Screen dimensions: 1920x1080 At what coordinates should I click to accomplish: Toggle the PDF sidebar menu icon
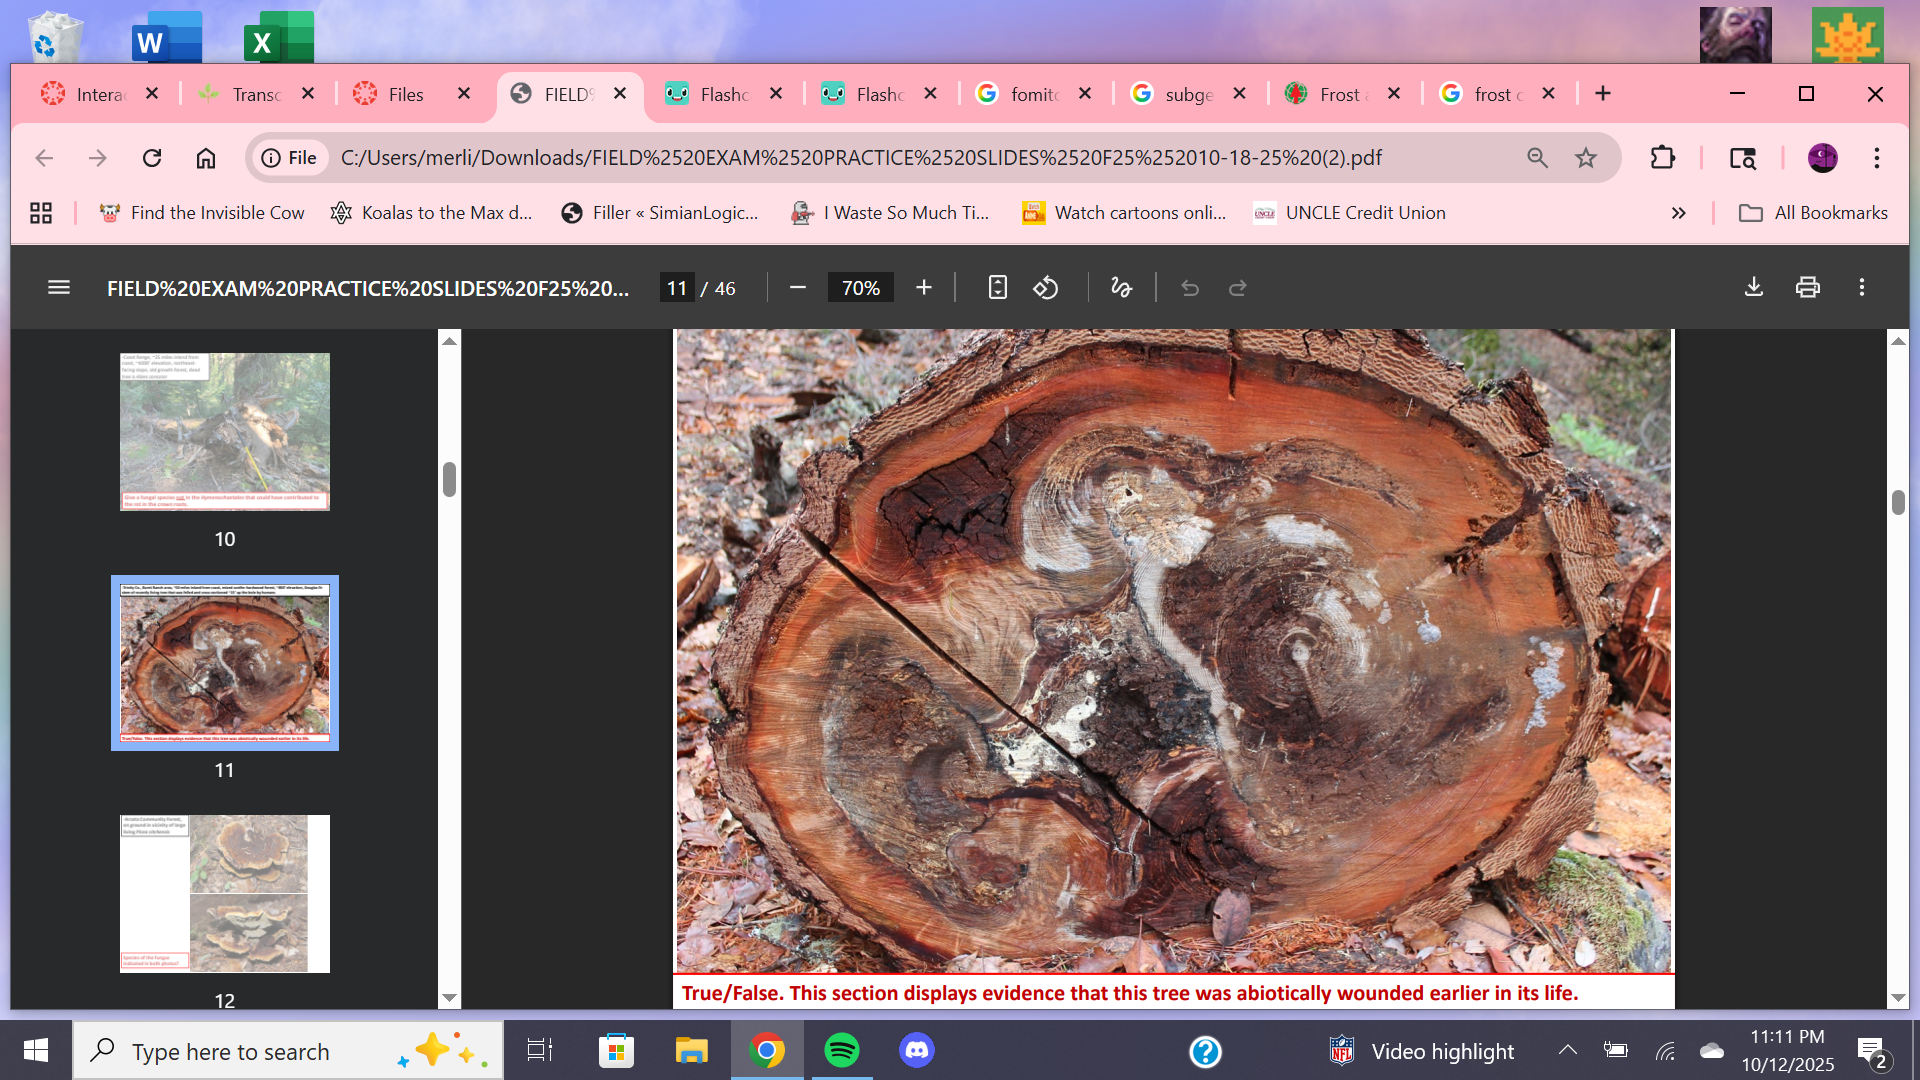click(x=59, y=288)
